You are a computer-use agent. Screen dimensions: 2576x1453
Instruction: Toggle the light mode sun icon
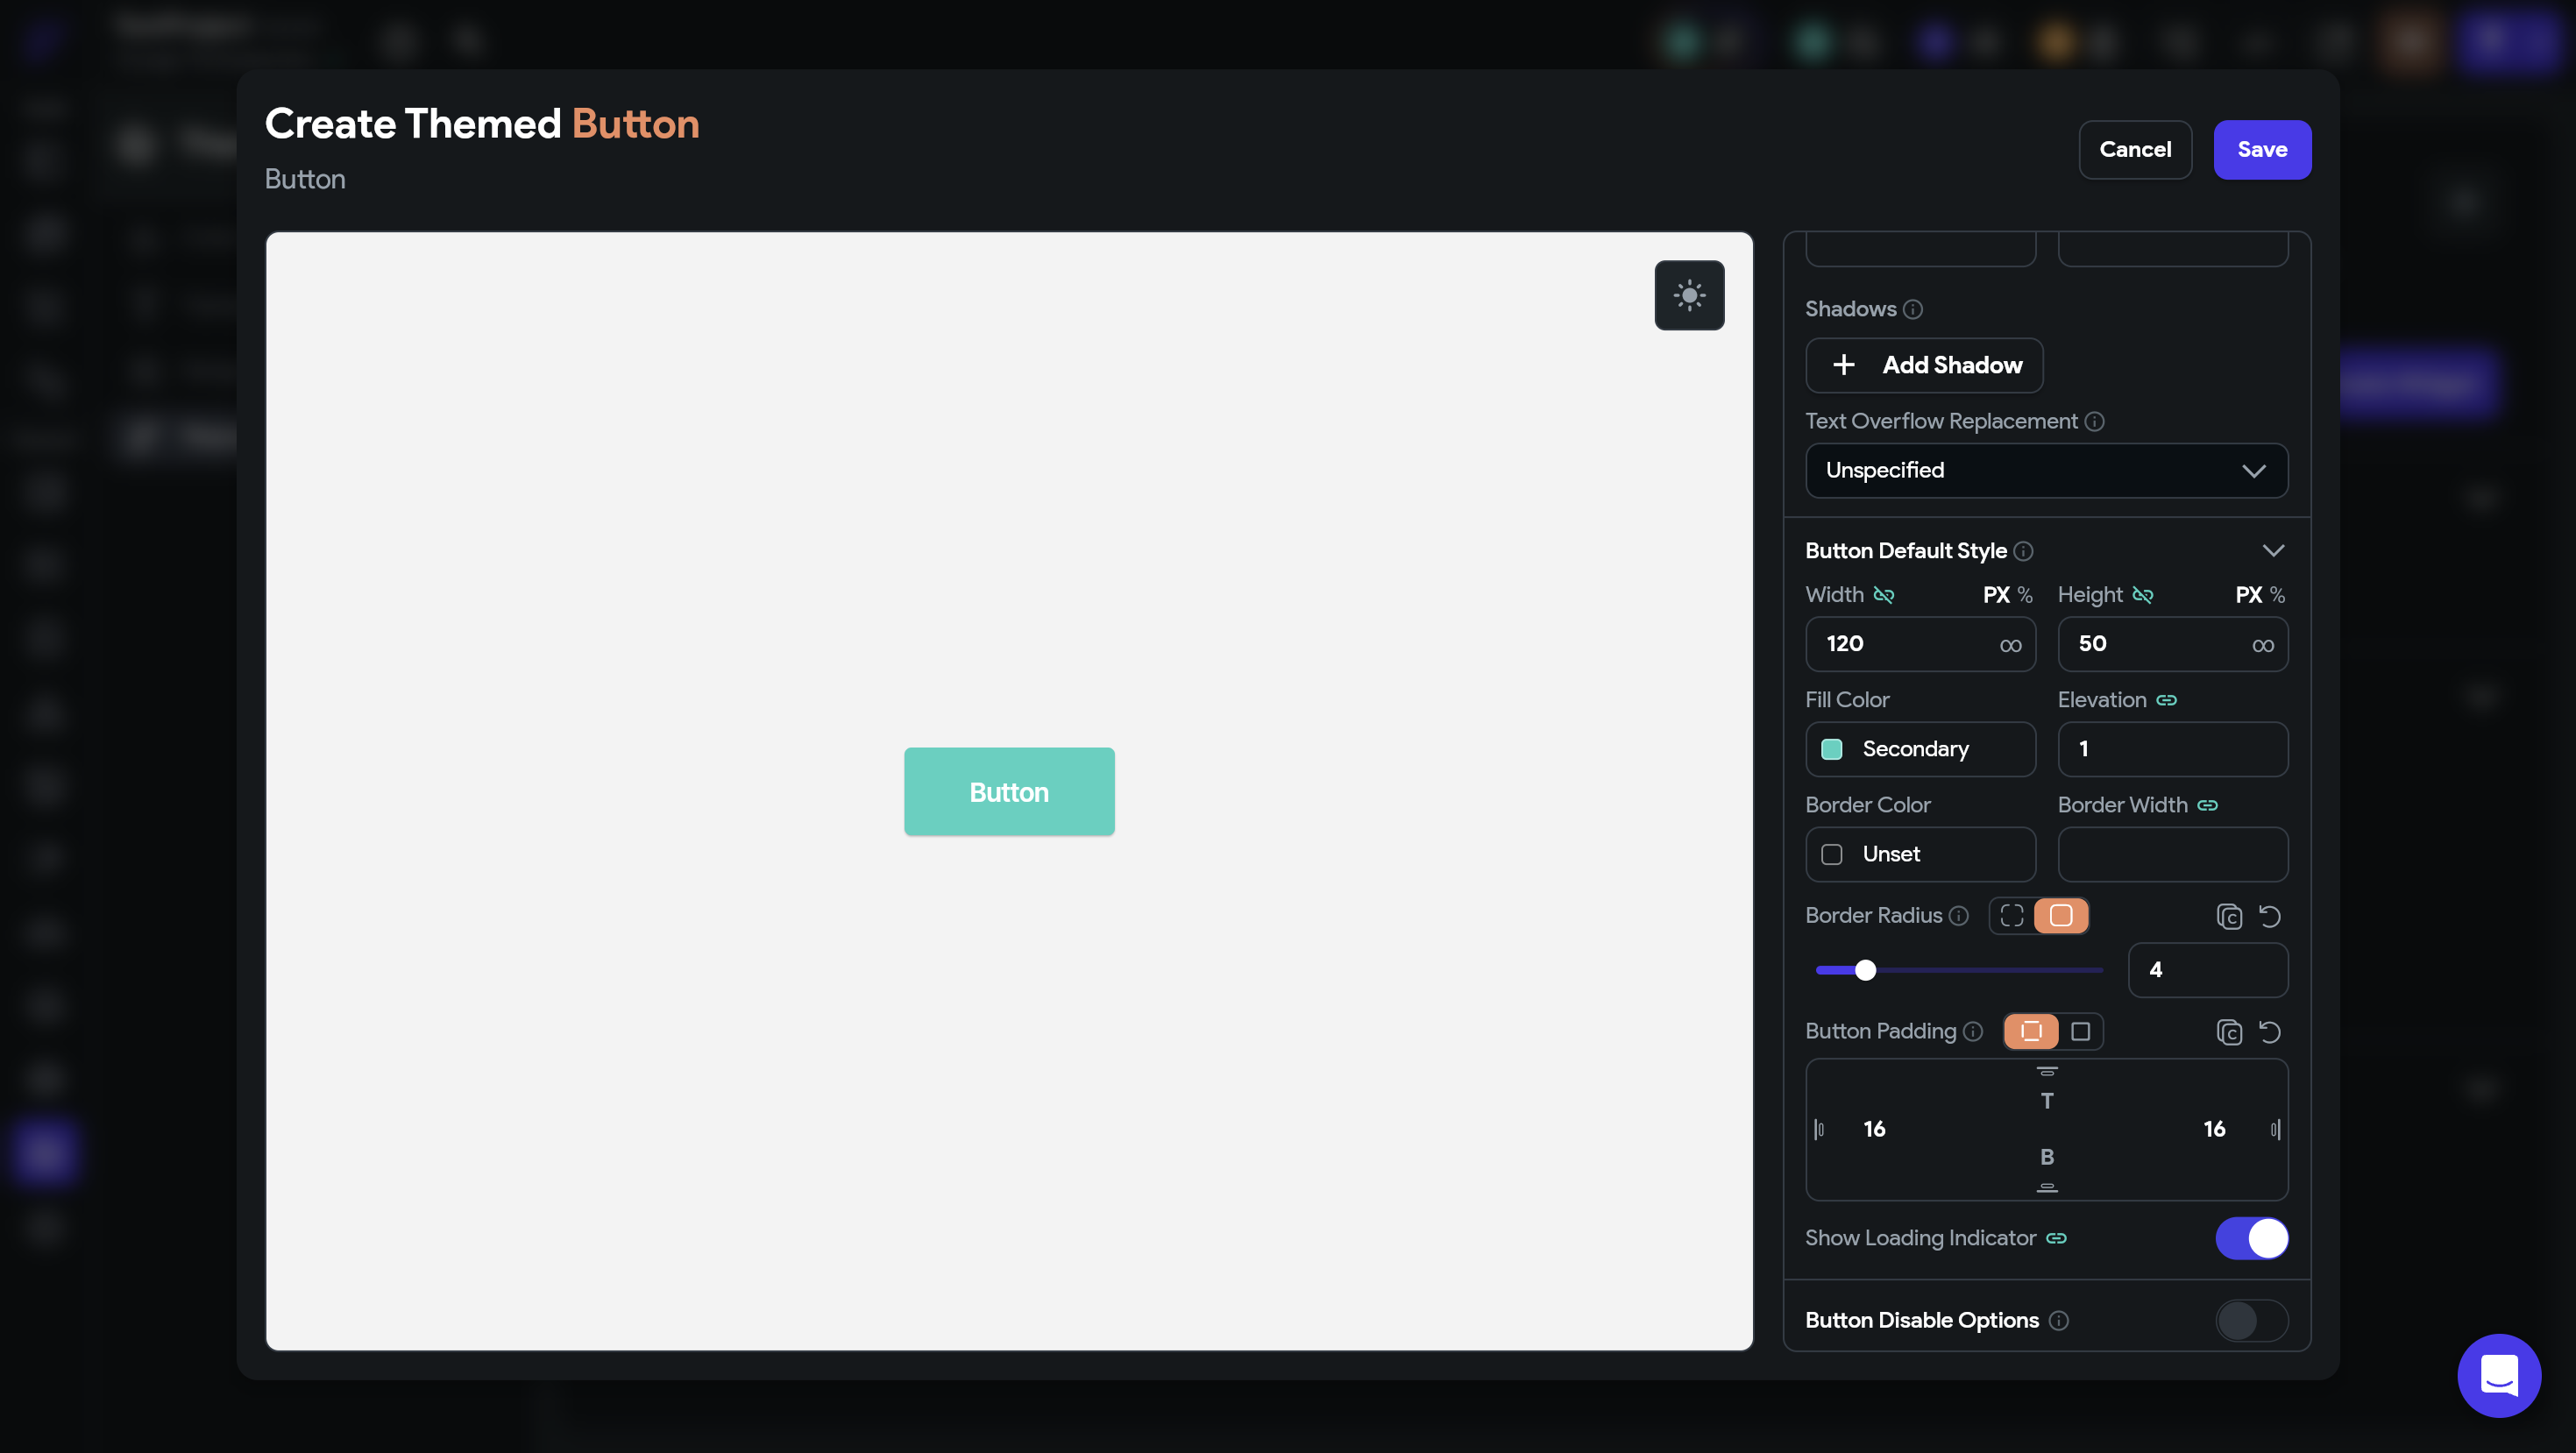click(x=1689, y=295)
